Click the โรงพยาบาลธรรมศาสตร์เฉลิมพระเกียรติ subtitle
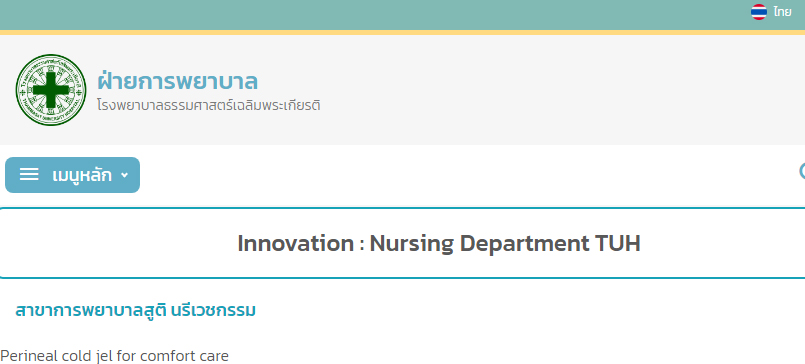 click(x=209, y=106)
